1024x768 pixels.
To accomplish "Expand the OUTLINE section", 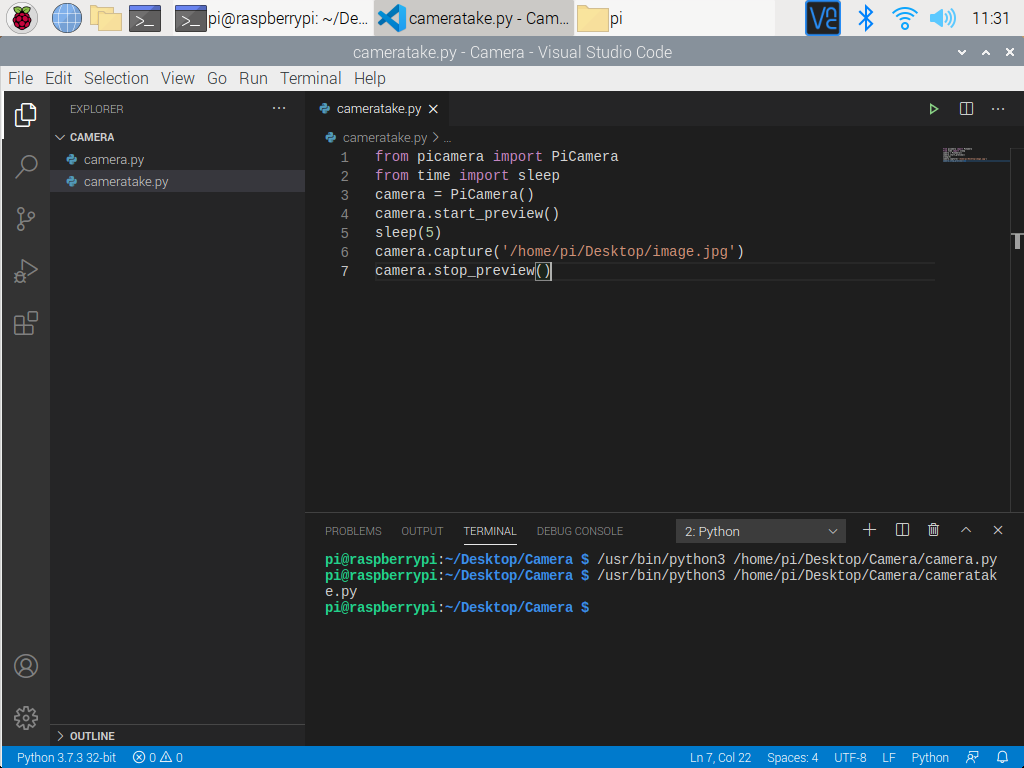I will (92, 736).
